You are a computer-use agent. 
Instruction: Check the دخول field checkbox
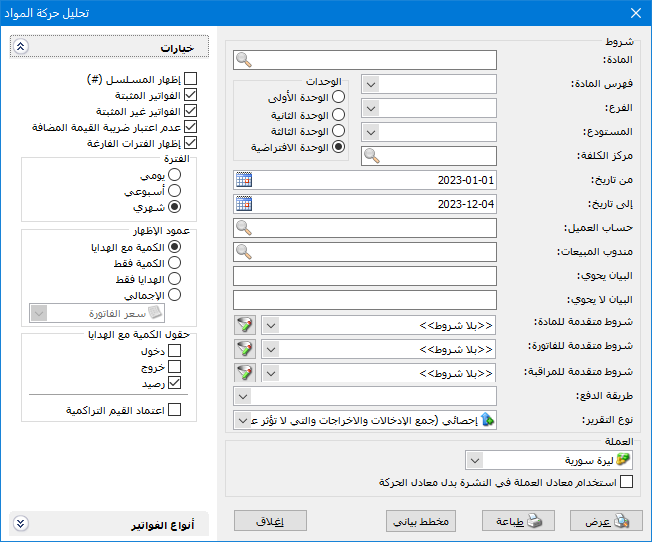(x=174, y=351)
